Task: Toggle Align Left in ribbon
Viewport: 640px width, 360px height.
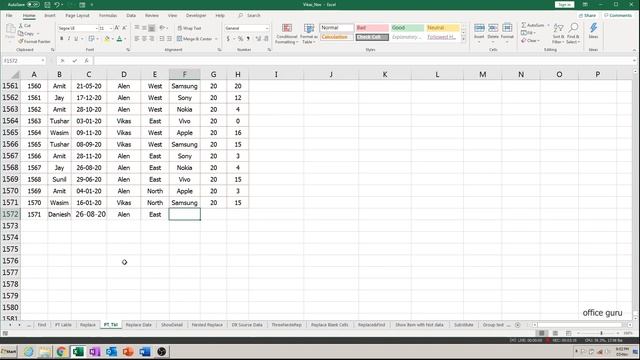Action: coord(137,39)
